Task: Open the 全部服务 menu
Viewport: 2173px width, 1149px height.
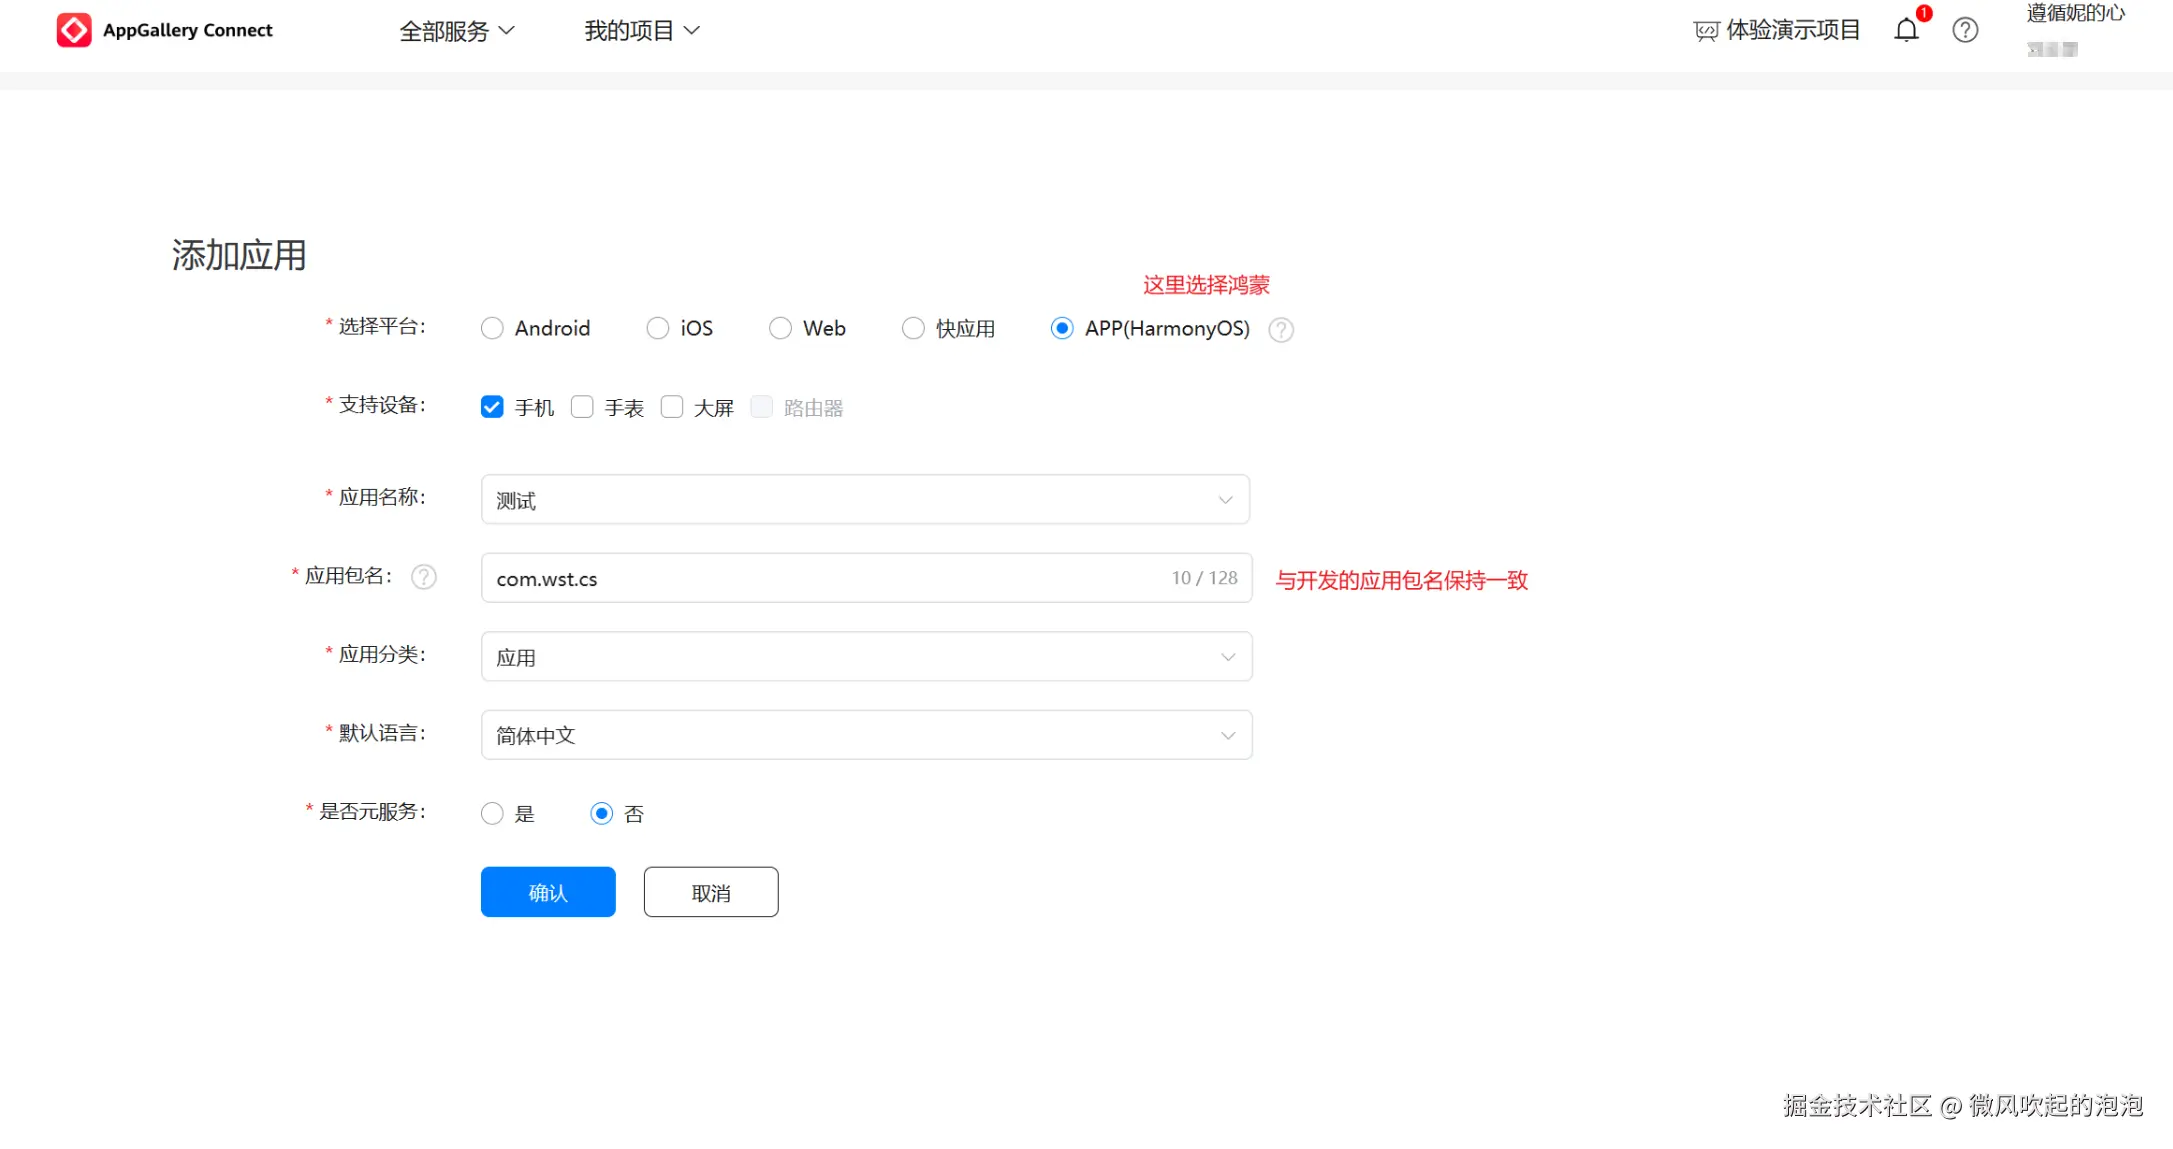Action: pyautogui.click(x=456, y=31)
